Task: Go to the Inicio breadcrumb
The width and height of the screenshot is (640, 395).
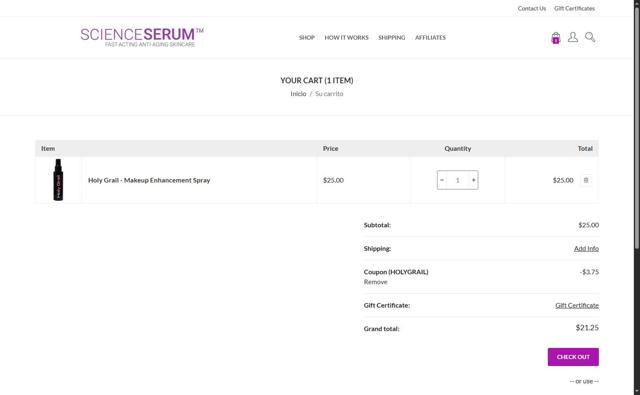Action: 298,94
